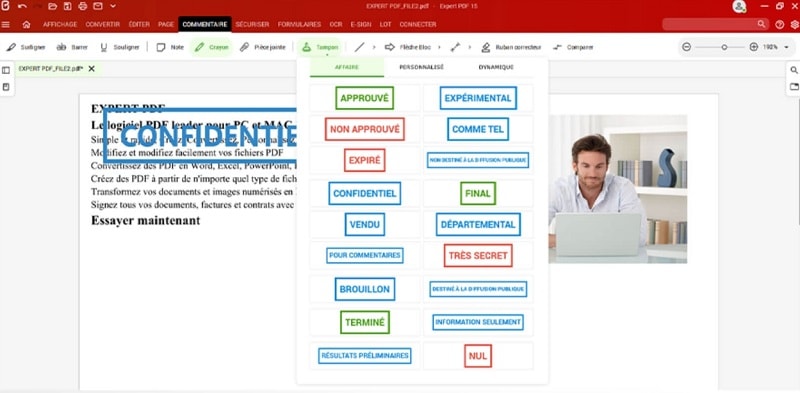
Task: Click the Comparer tool
Action: (x=573, y=47)
